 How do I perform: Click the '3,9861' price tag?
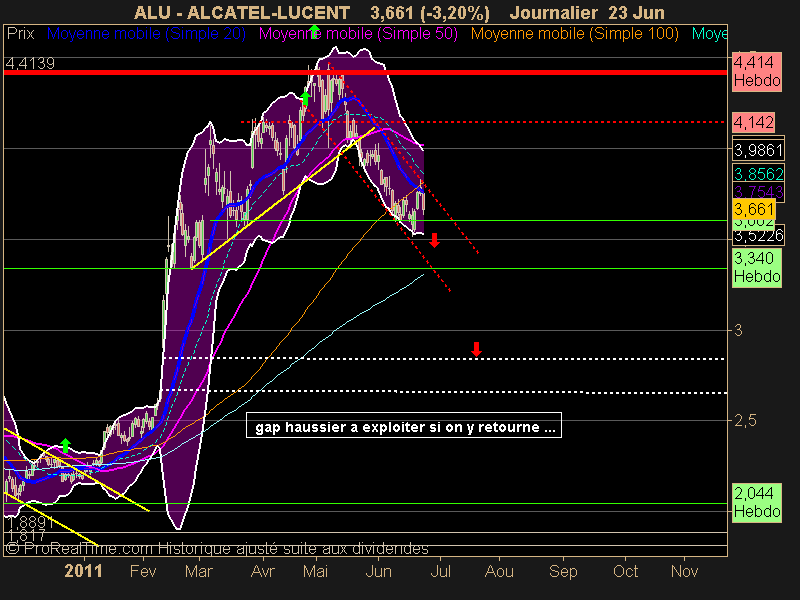point(758,150)
